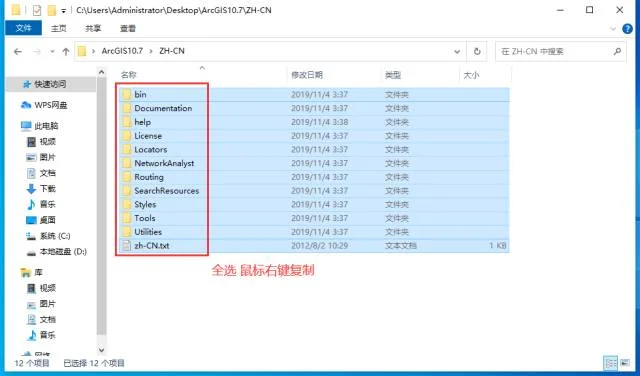The image size is (640, 376).
Task: Open recent locations dropdown arrow
Action: coord(52,51)
